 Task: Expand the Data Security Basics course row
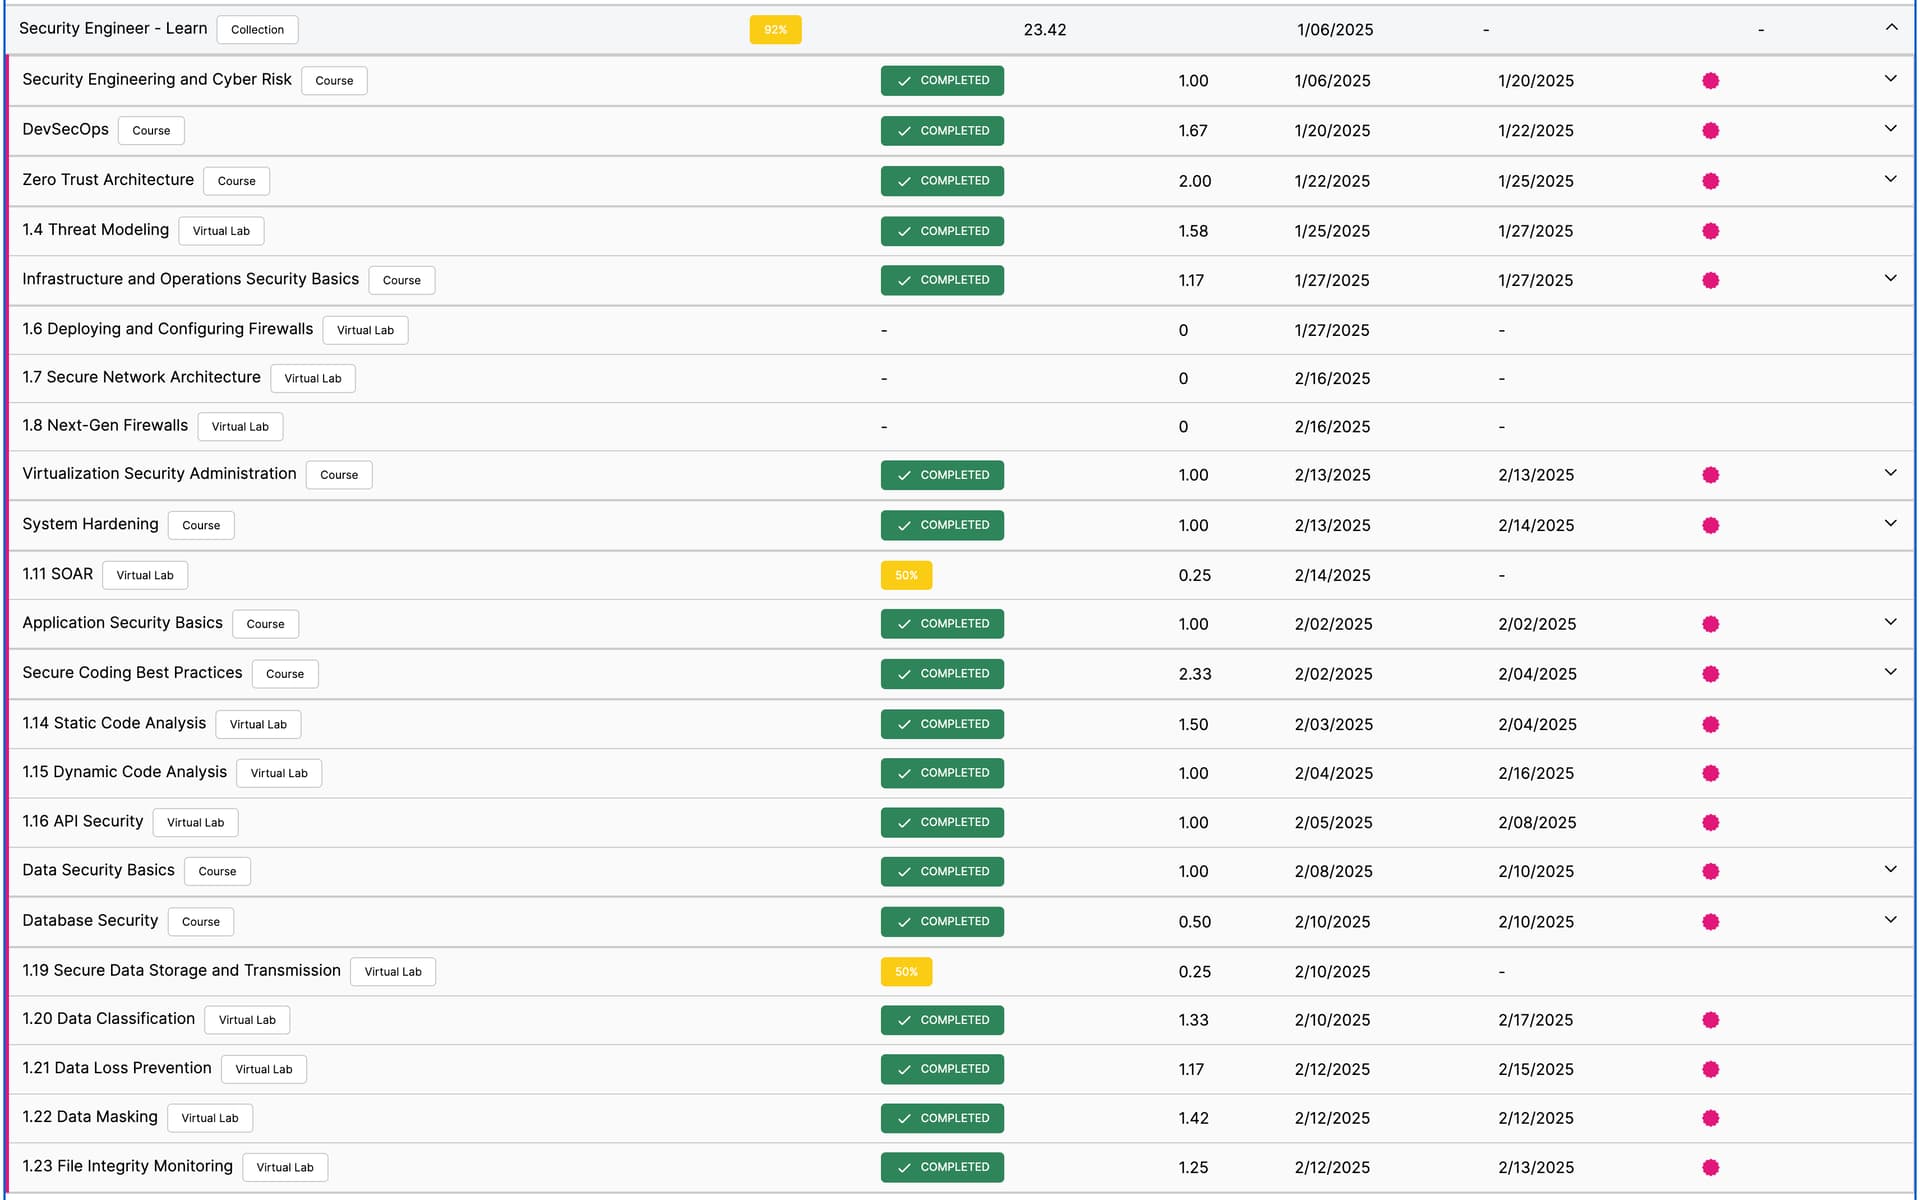(1890, 870)
